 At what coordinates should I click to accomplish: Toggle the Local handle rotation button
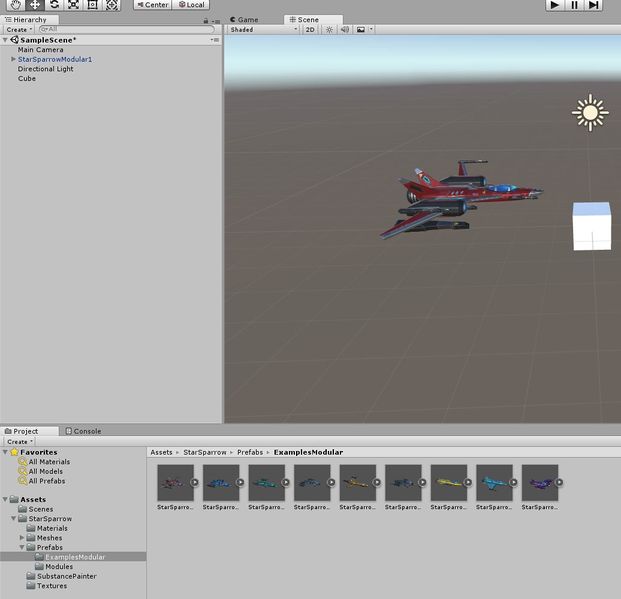[x=191, y=5]
